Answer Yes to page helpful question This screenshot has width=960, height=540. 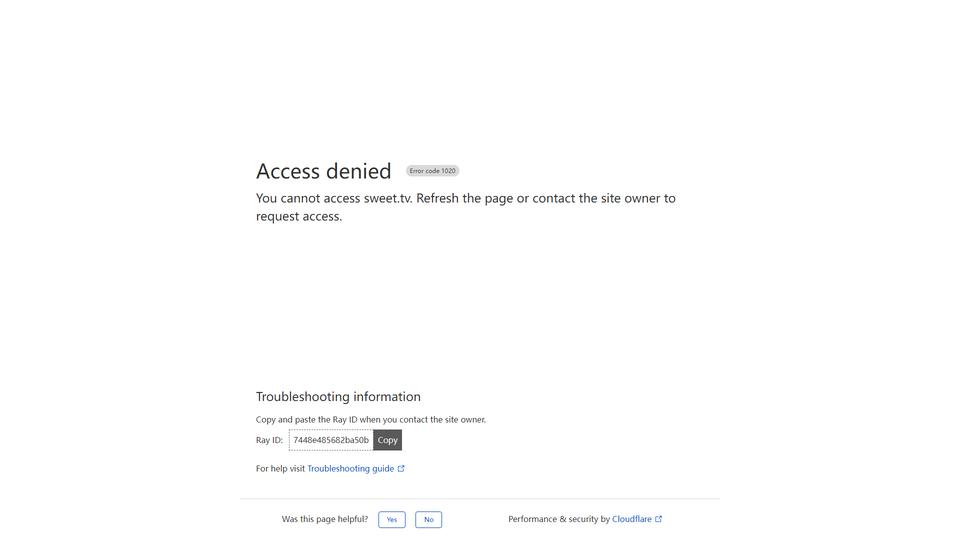pyautogui.click(x=392, y=519)
